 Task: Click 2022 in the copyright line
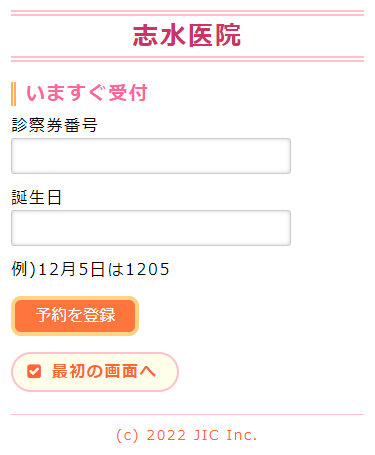click(x=166, y=435)
